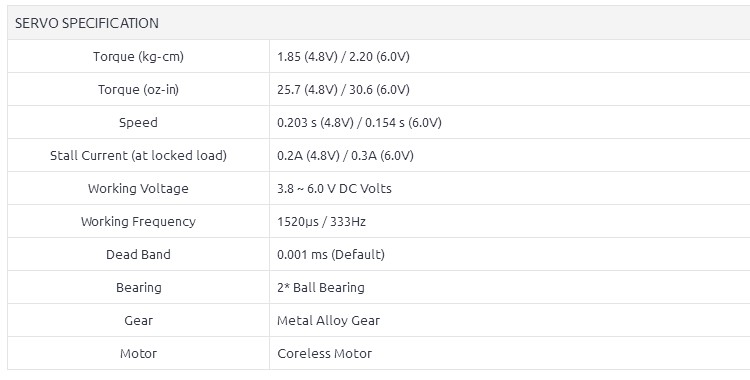
Task: Select the Dead Band label
Action: [x=138, y=254]
